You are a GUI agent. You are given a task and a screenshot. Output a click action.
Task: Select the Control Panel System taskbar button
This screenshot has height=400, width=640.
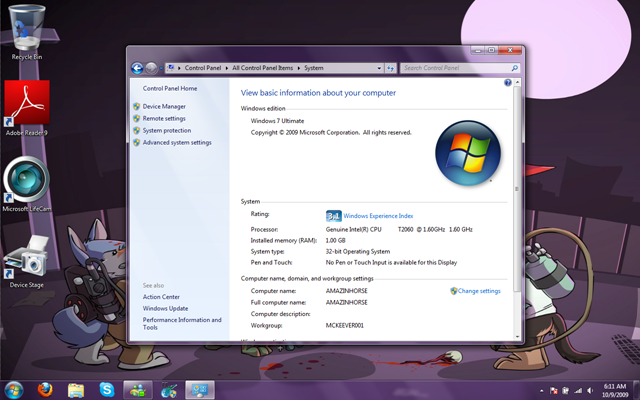click(x=200, y=390)
